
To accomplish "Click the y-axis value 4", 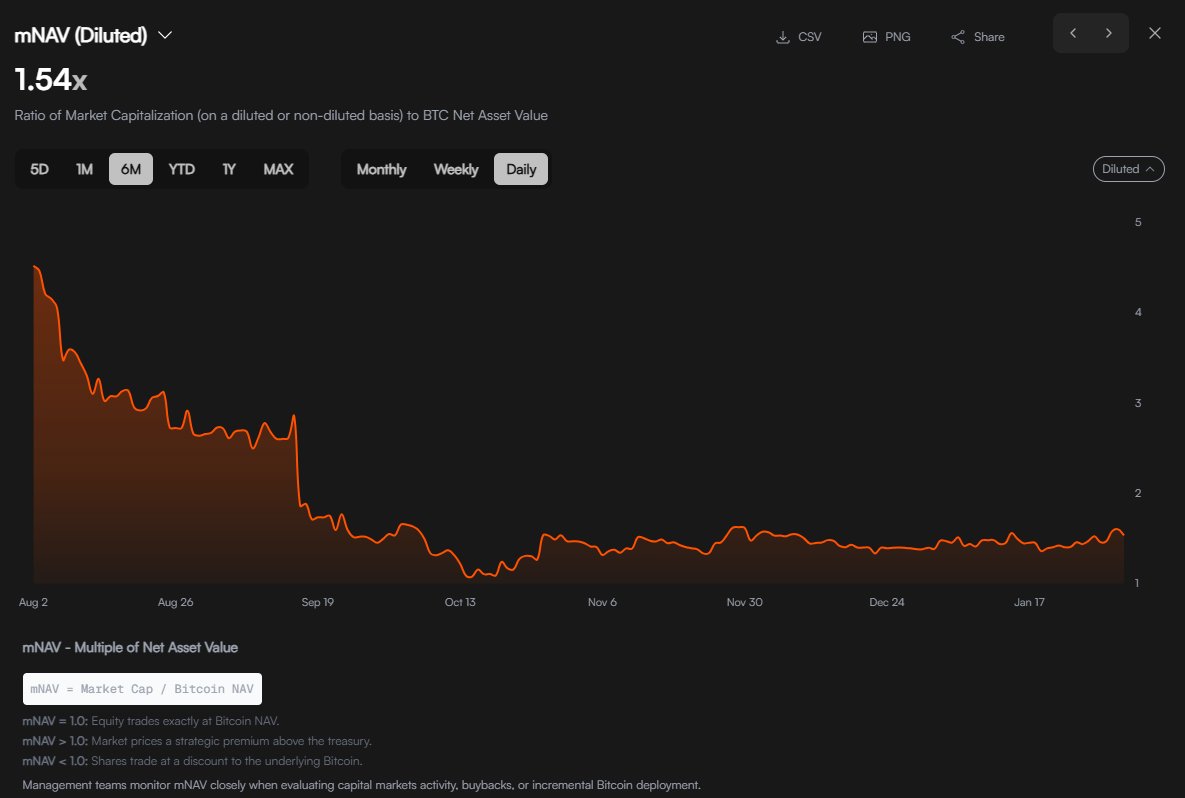I will (x=1138, y=312).
